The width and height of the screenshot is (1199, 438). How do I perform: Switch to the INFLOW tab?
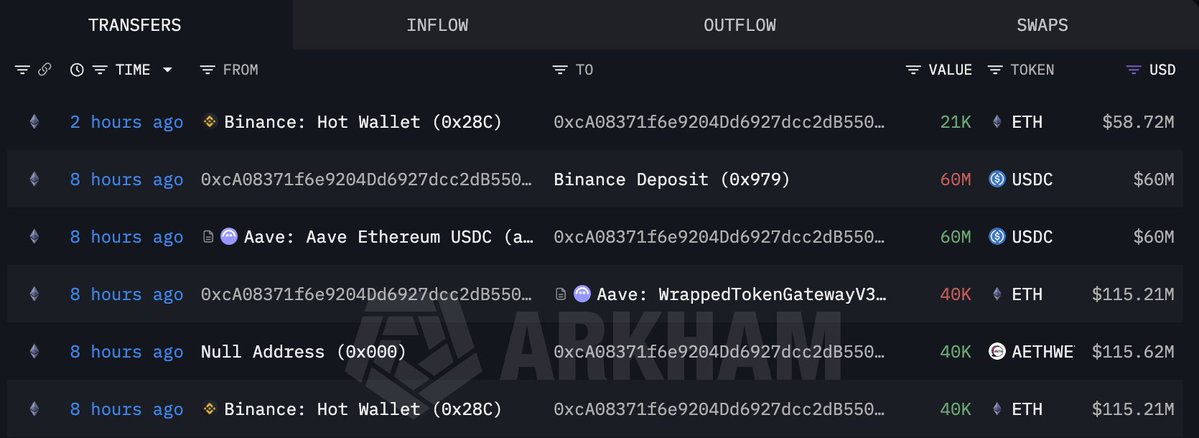pos(437,25)
